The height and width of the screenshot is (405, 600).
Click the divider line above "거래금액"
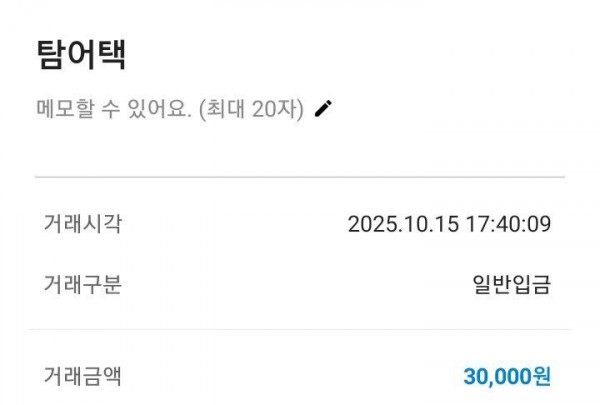(x=300, y=329)
